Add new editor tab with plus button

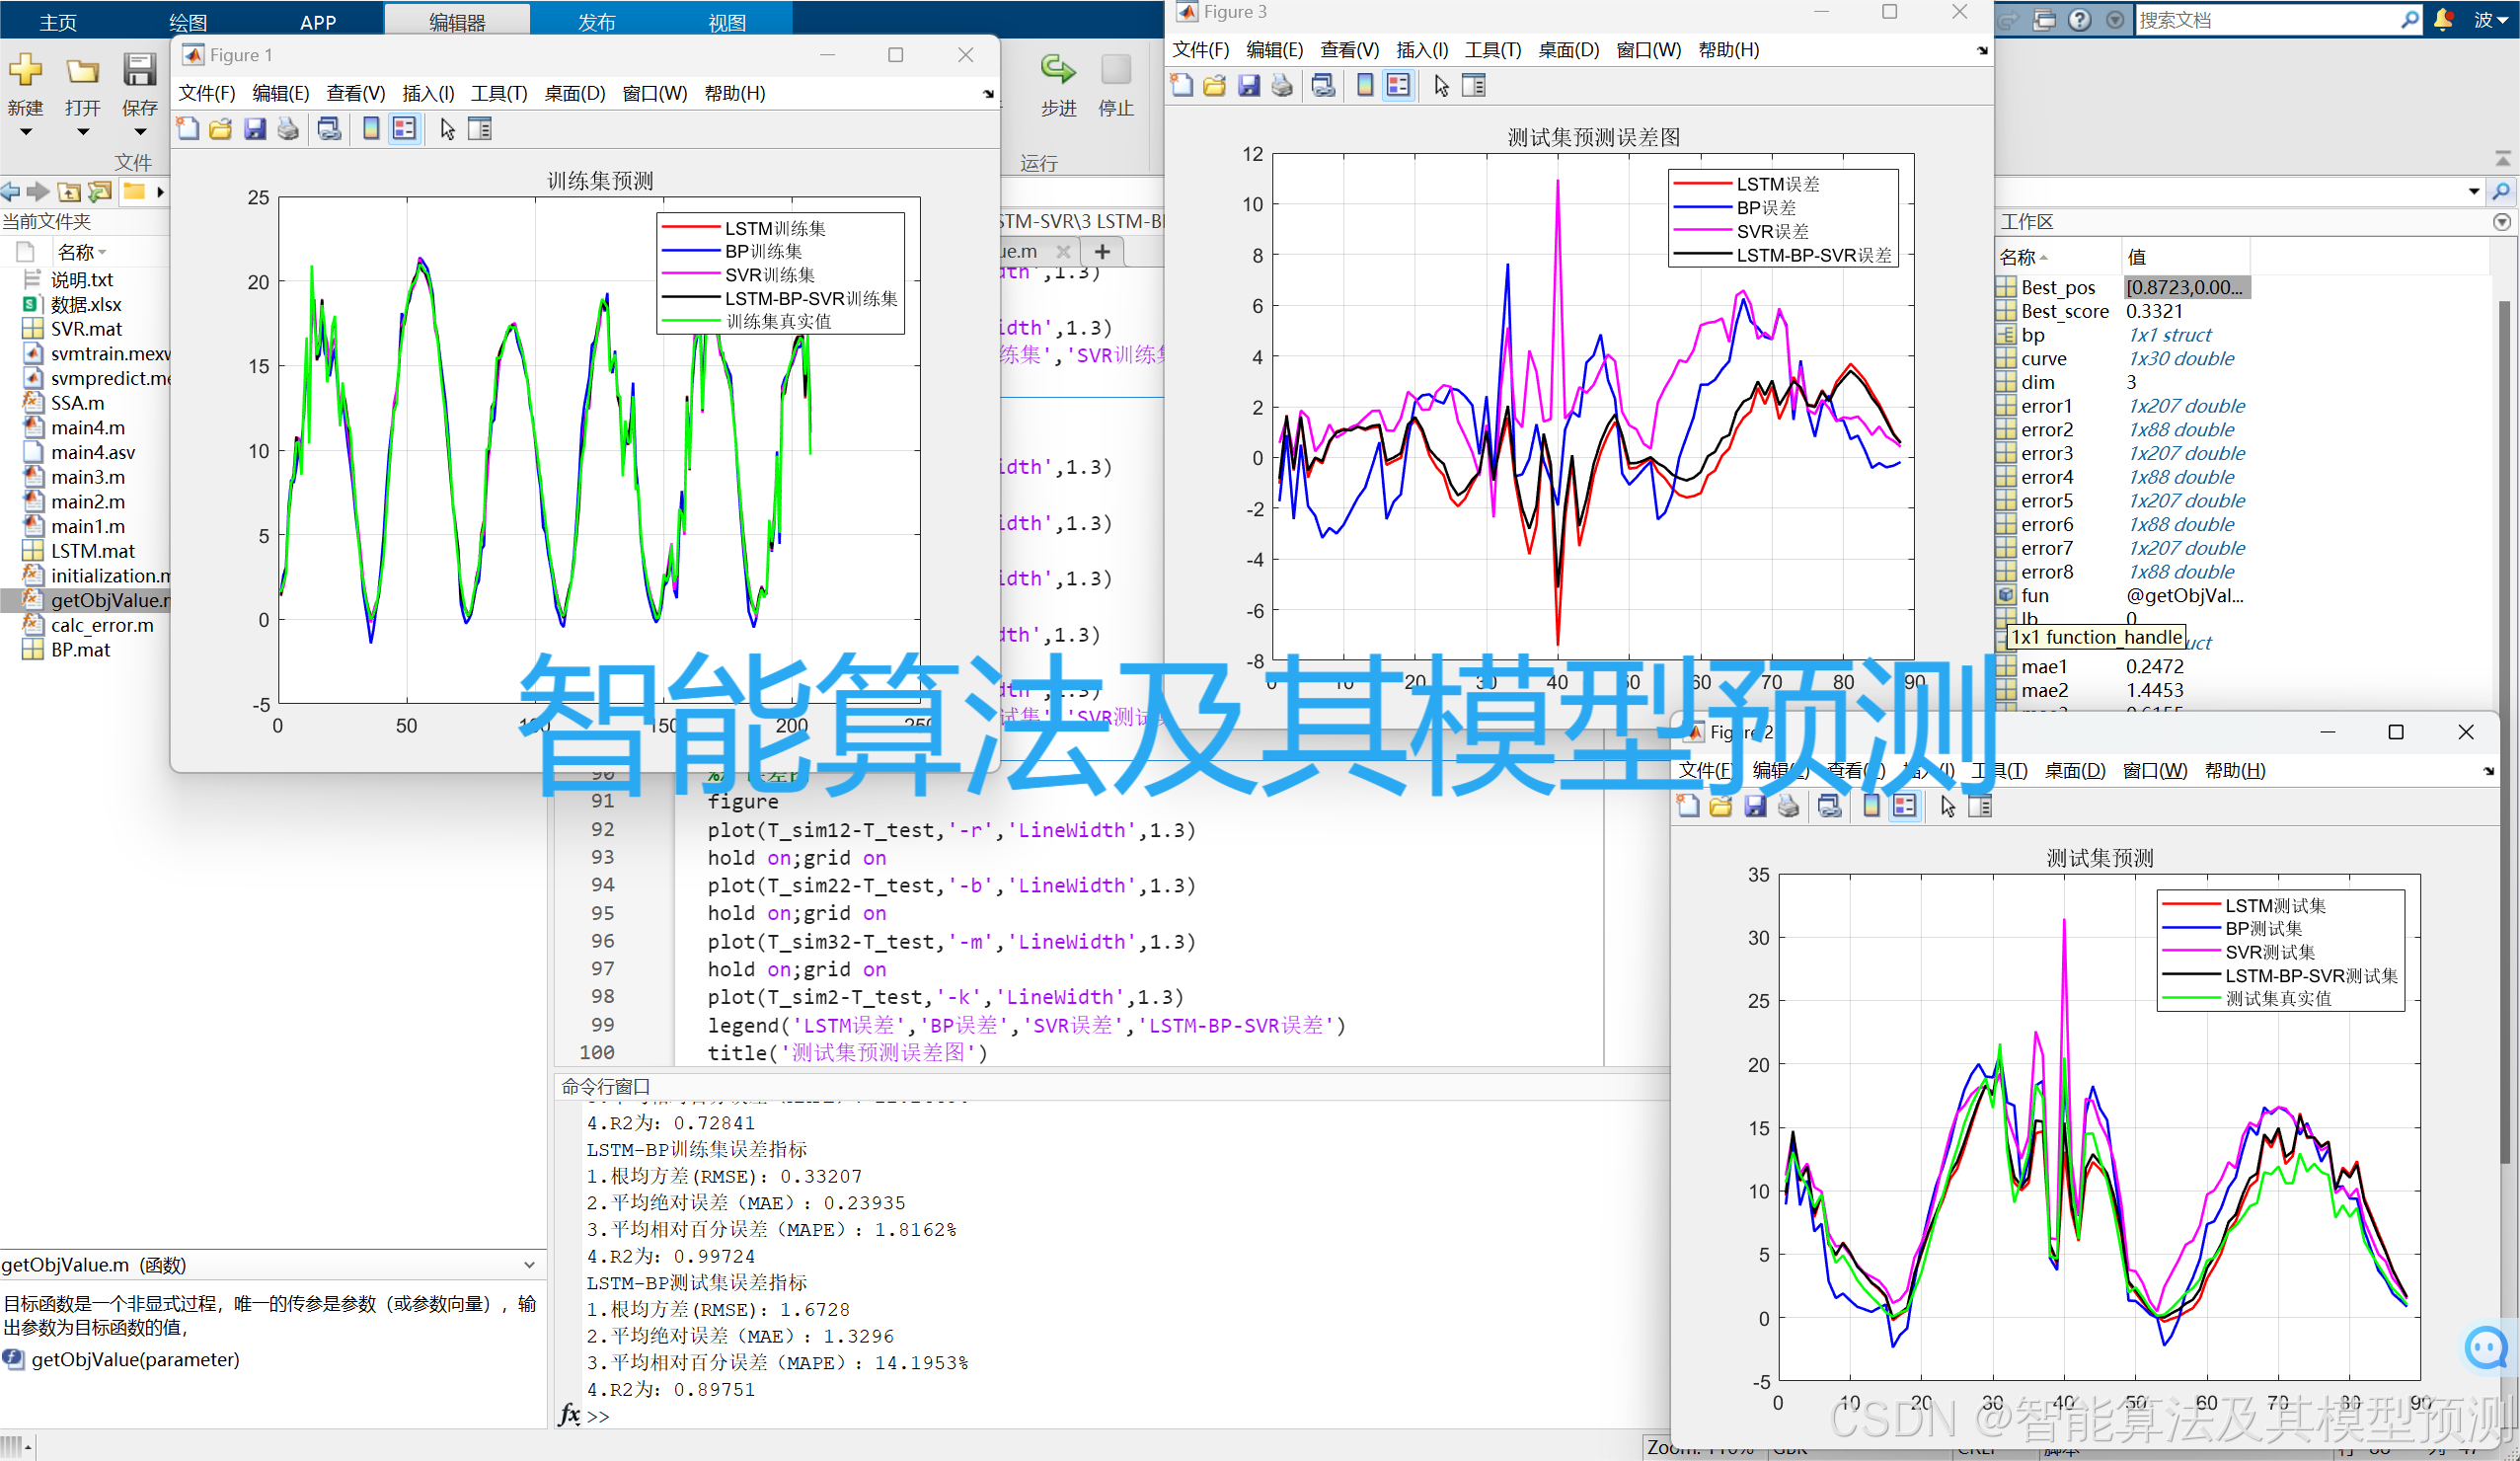tap(1102, 252)
